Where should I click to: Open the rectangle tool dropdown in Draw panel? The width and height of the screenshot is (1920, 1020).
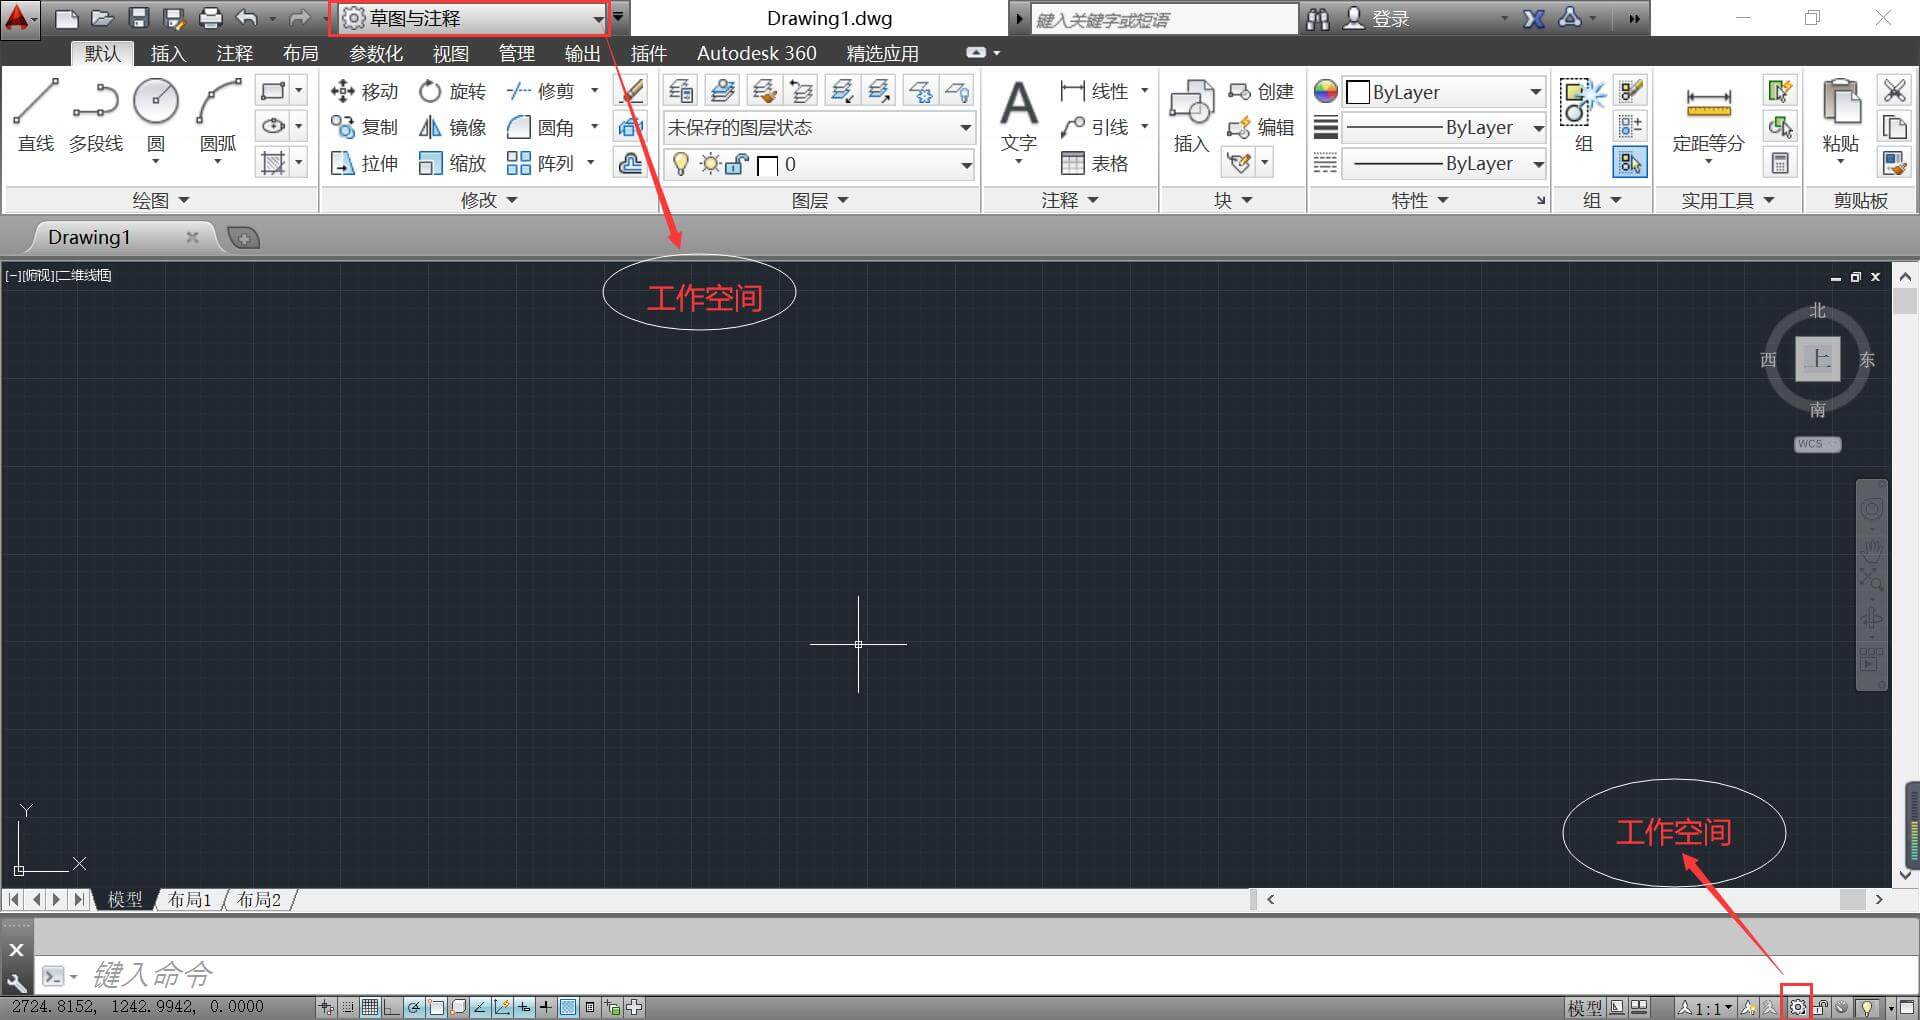298,91
